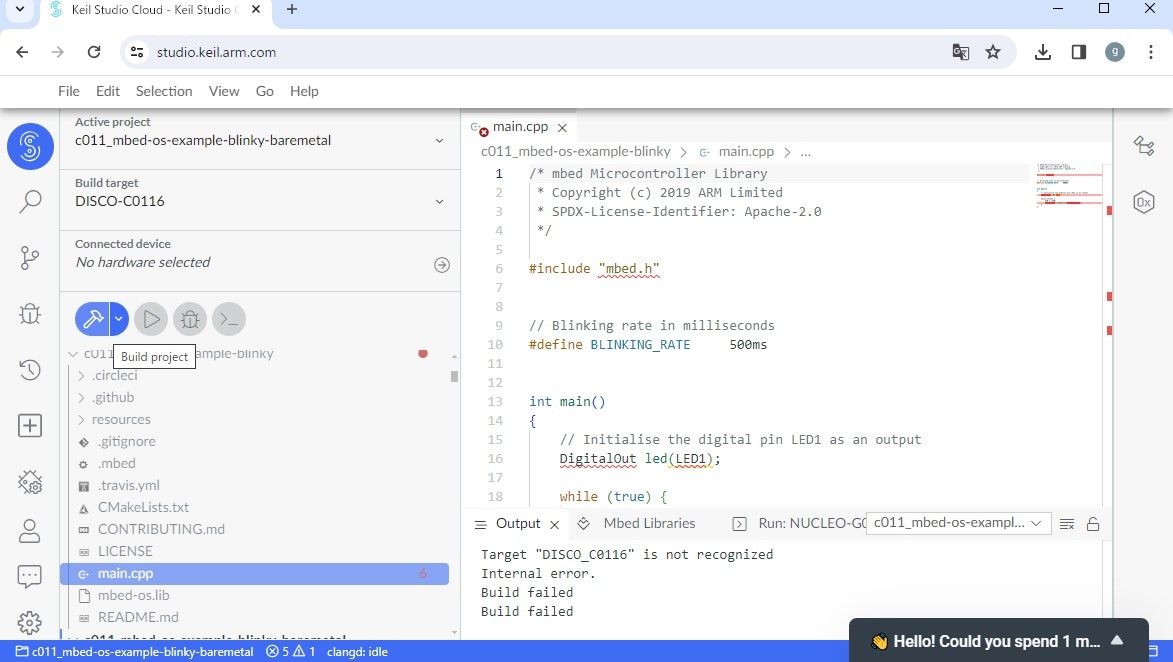Click the Run project play button
Screen dimensions: 1173x662
pyautogui.click(x=151, y=319)
